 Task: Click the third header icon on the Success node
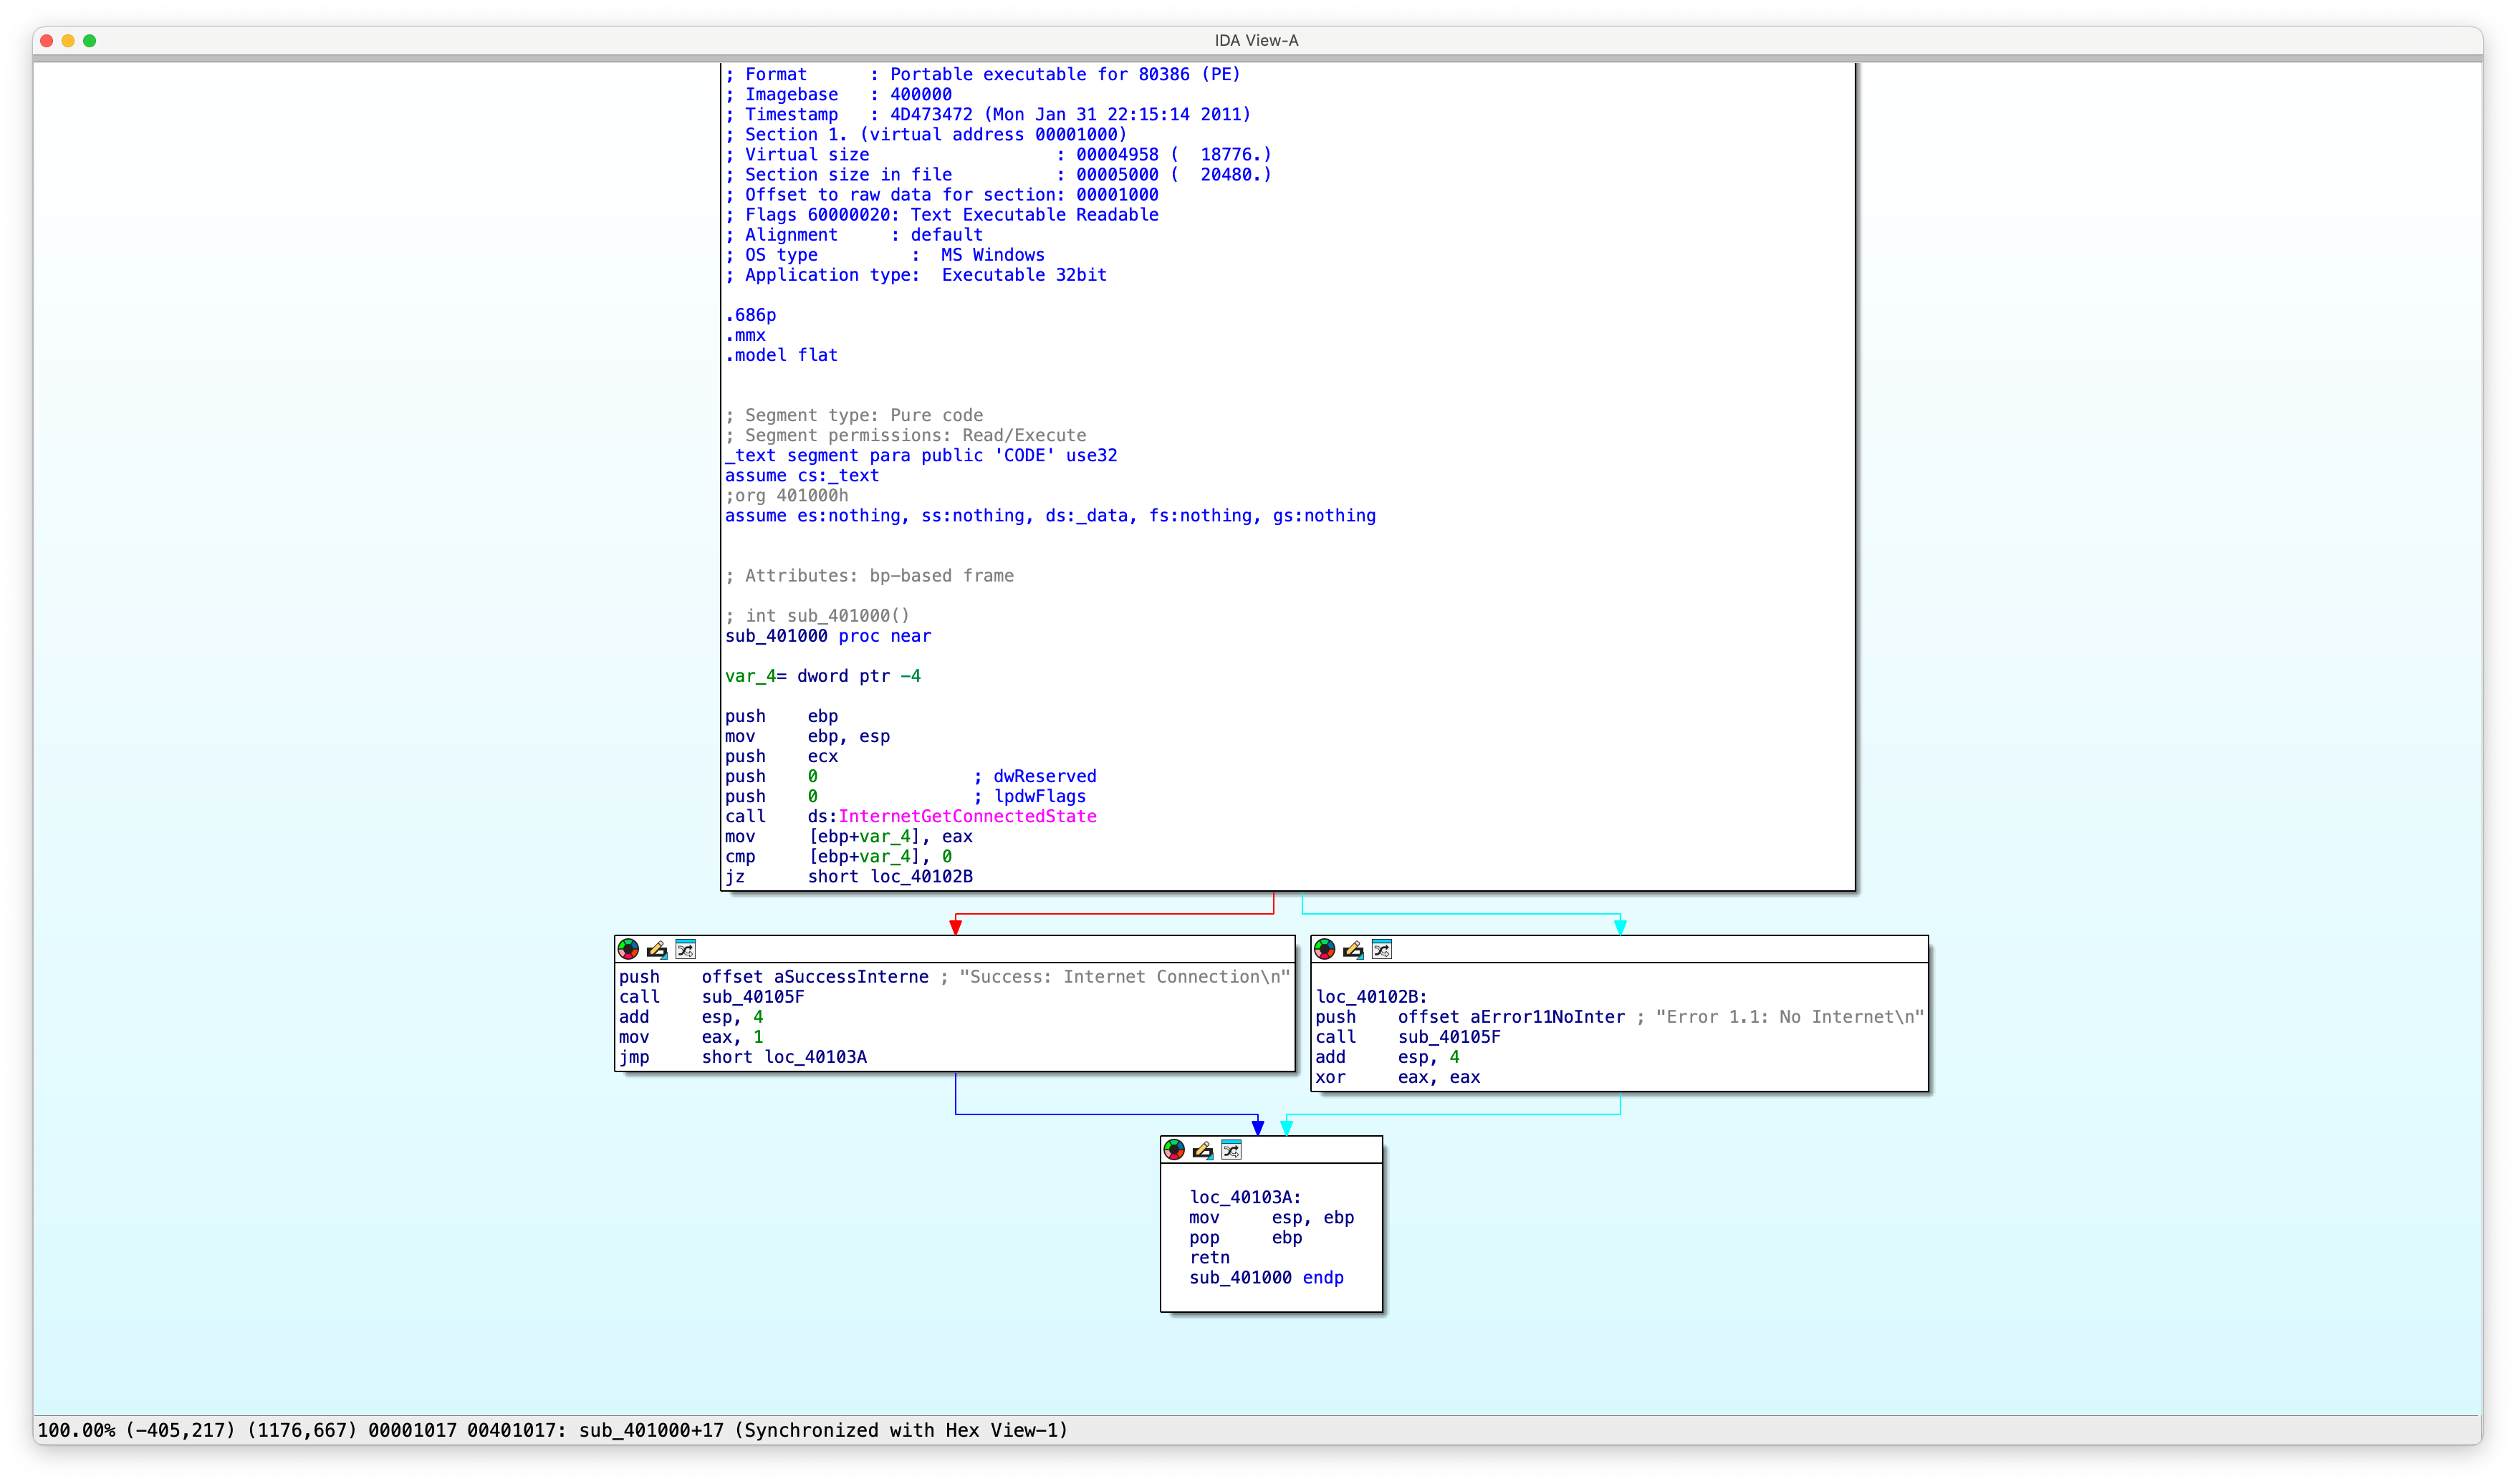[x=685, y=949]
